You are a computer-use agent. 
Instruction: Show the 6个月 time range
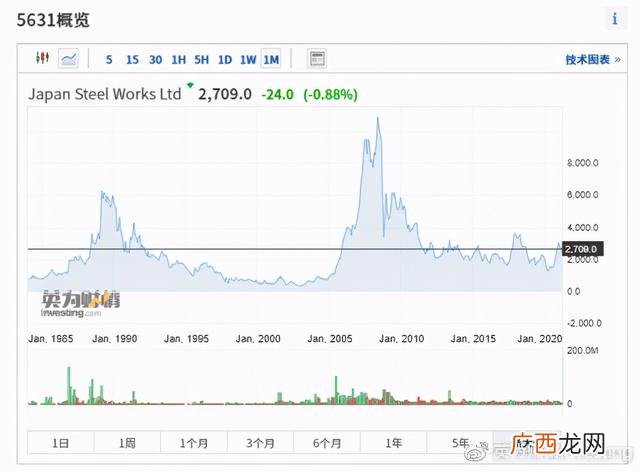327,443
